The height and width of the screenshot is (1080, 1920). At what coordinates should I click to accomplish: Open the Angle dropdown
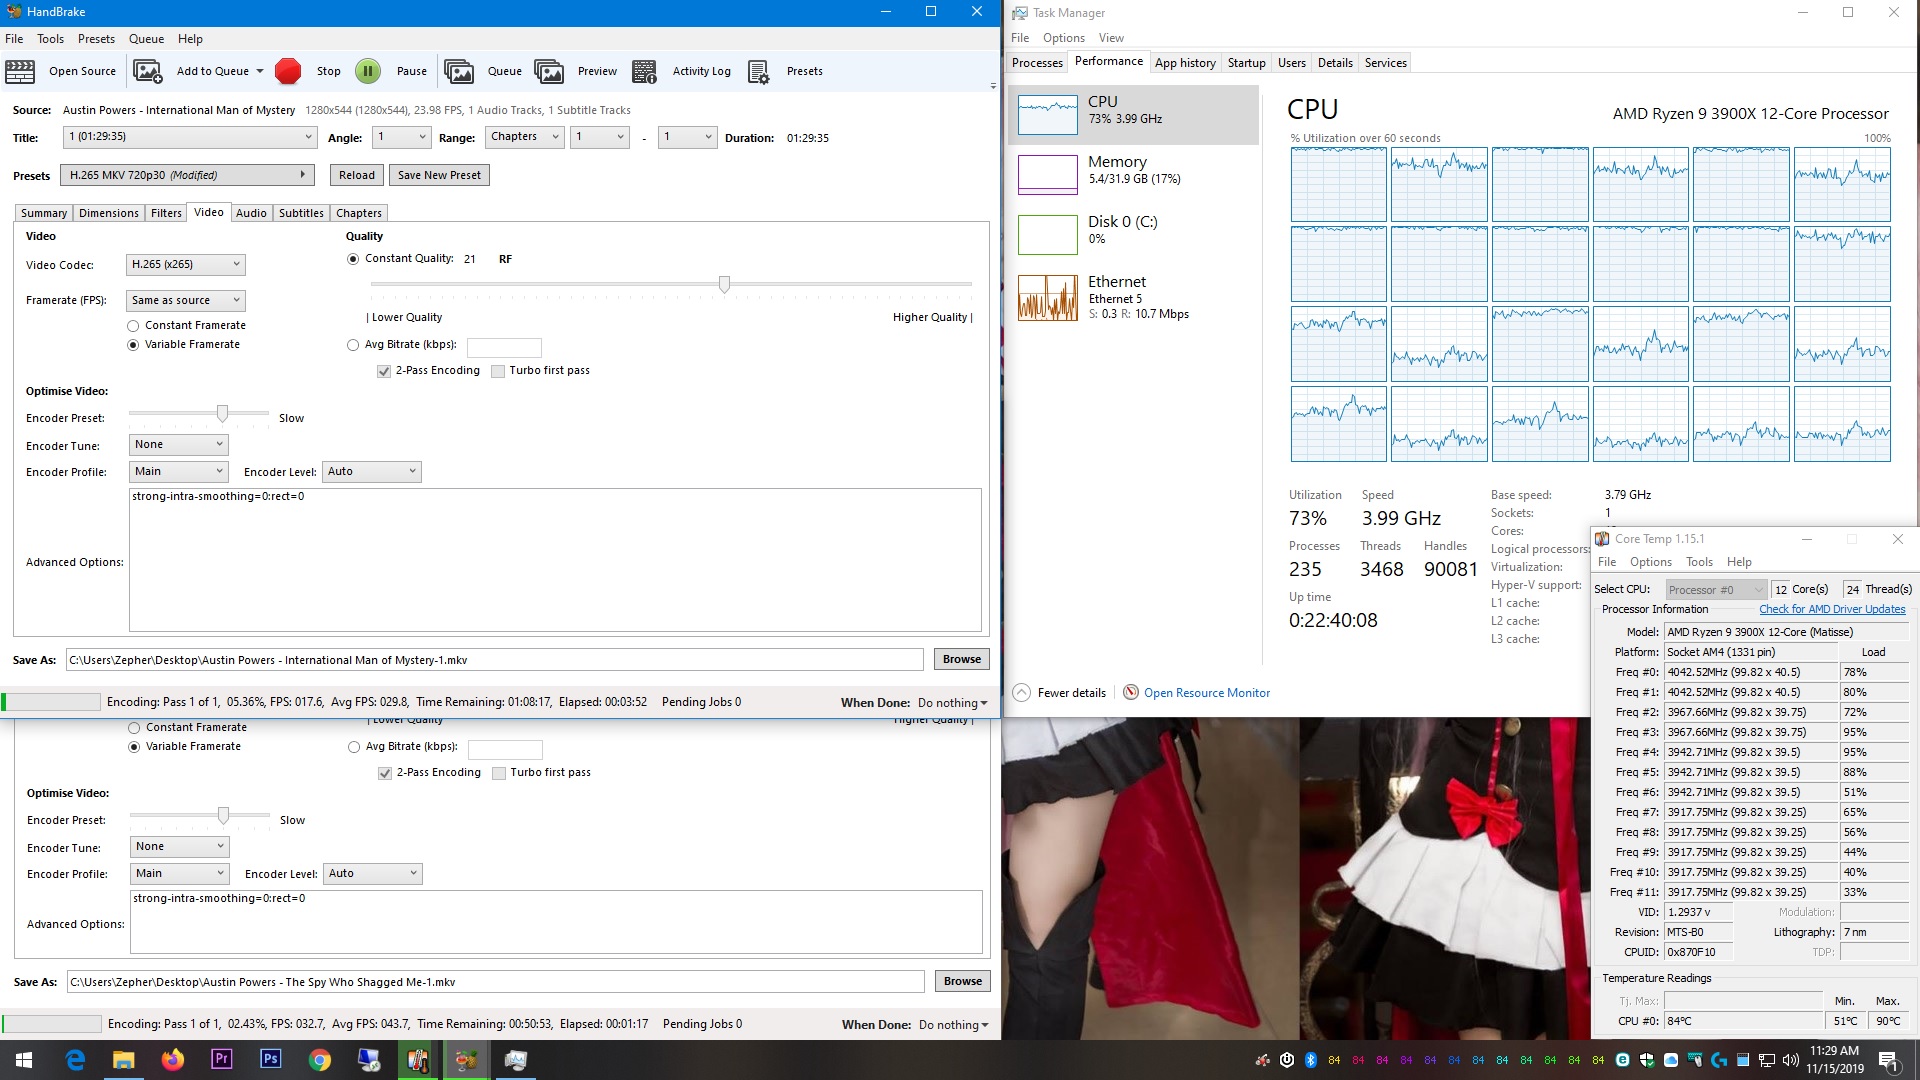pos(402,137)
